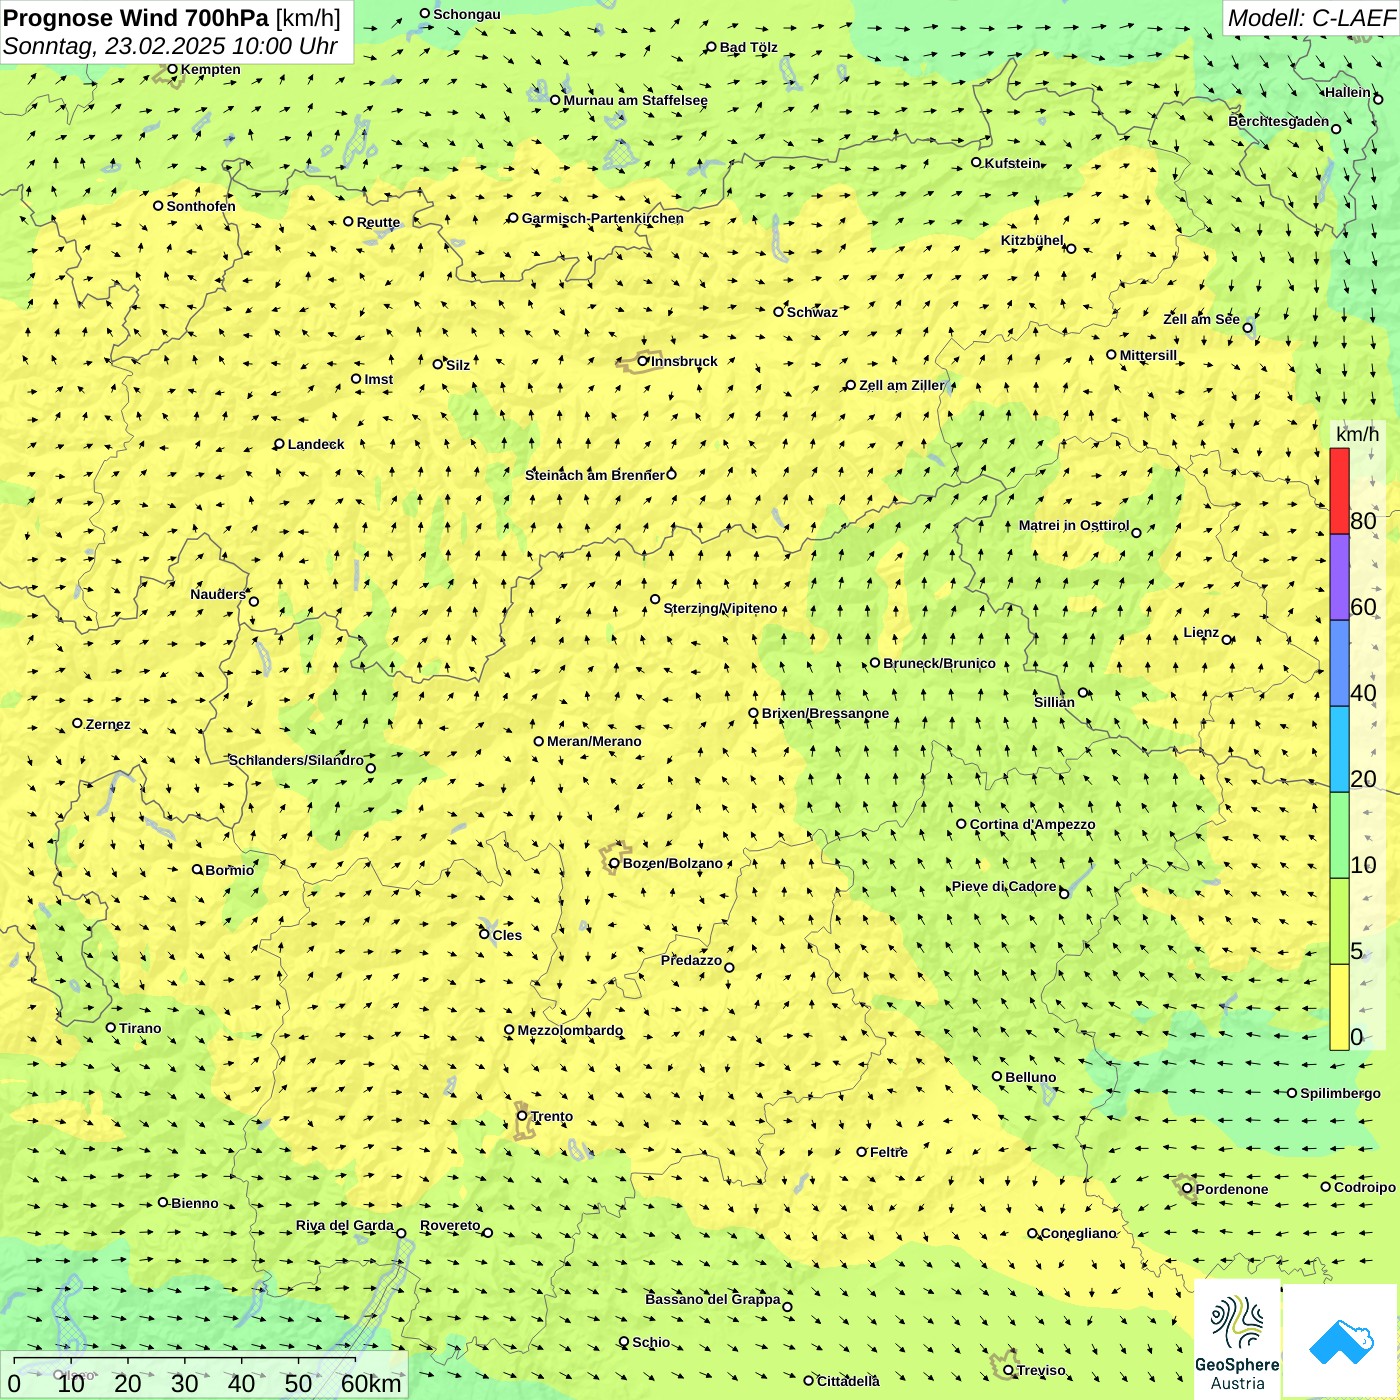Click the cyan 20 km/h legend color
The width and height of the screenshot is (1400, 1400).
1339,749
